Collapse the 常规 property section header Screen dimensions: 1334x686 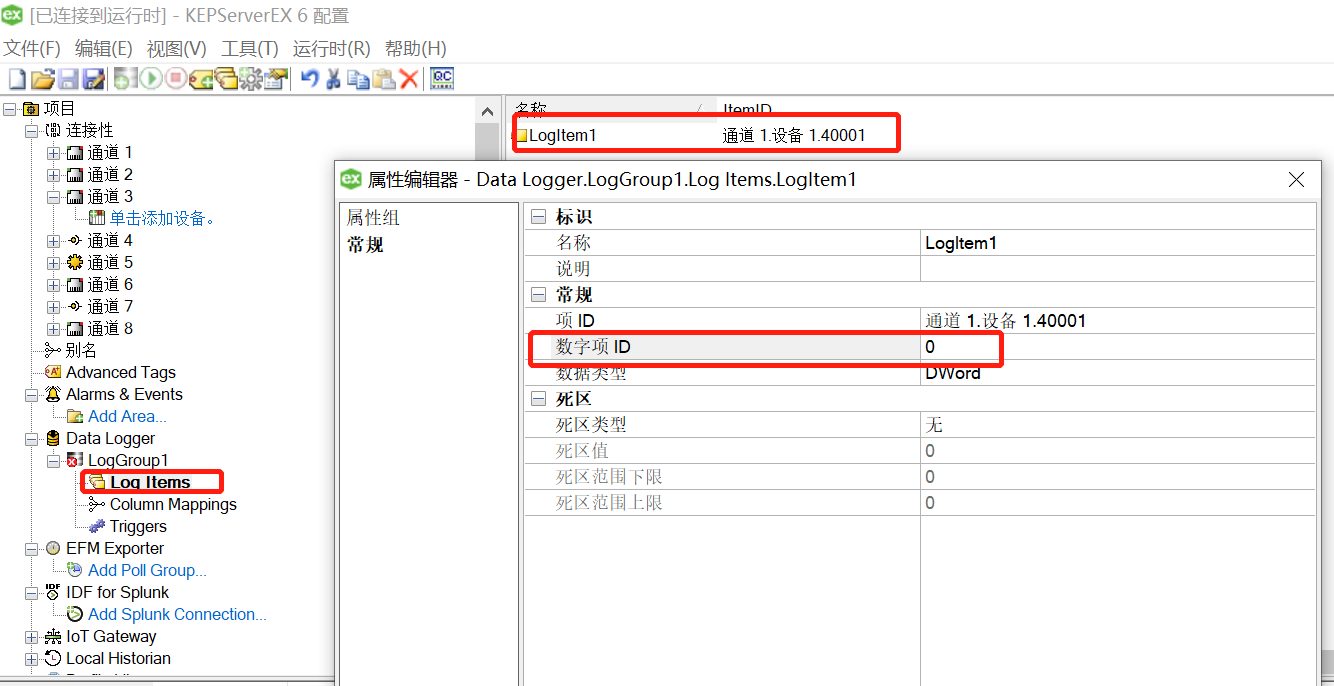[x=539, y=295]
